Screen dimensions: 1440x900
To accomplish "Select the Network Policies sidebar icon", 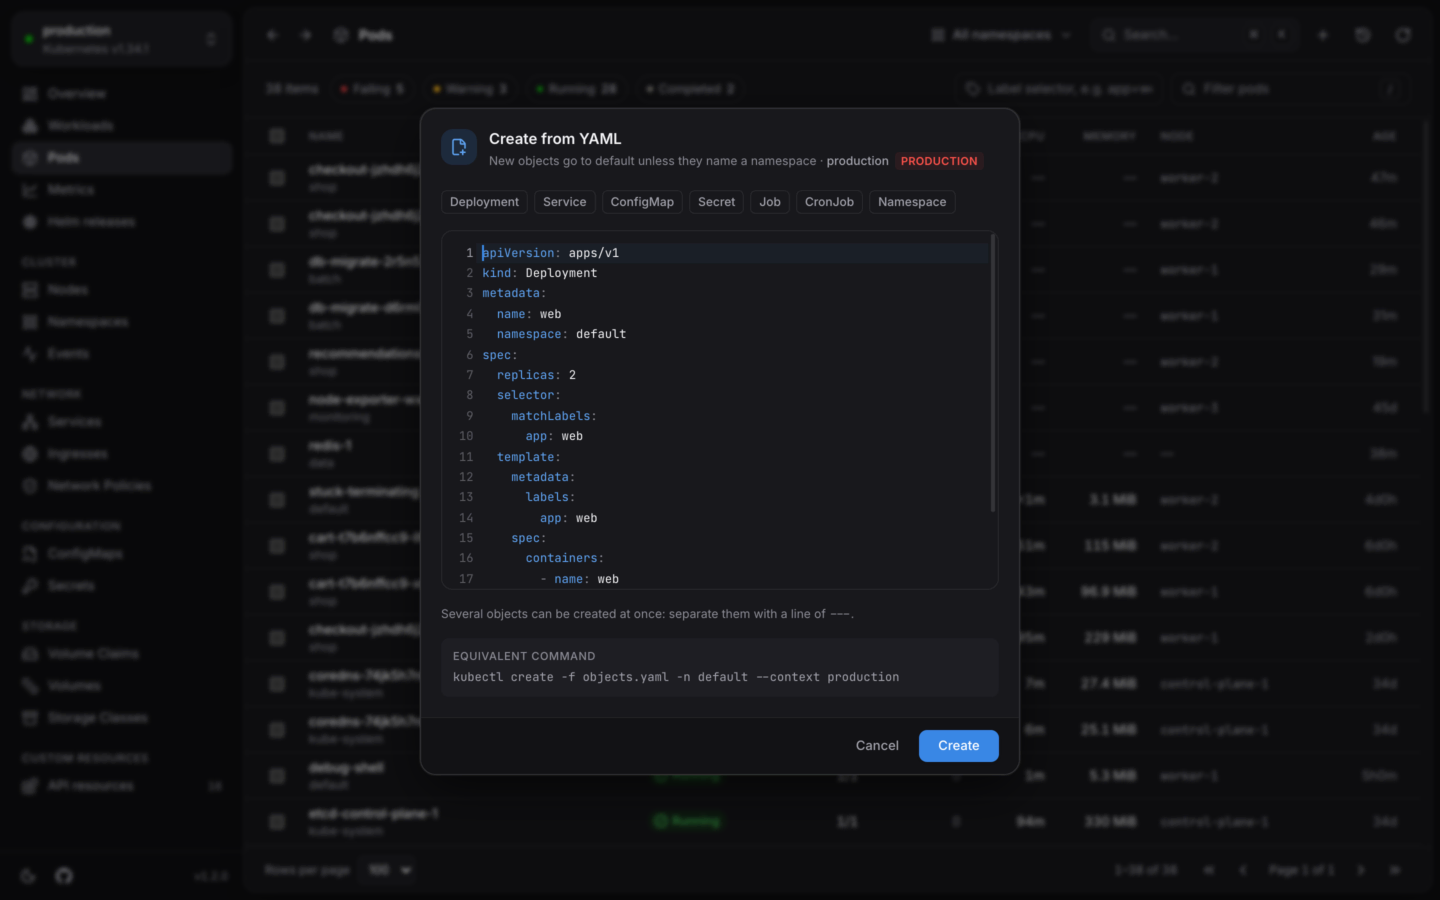I will pos(30,486).
